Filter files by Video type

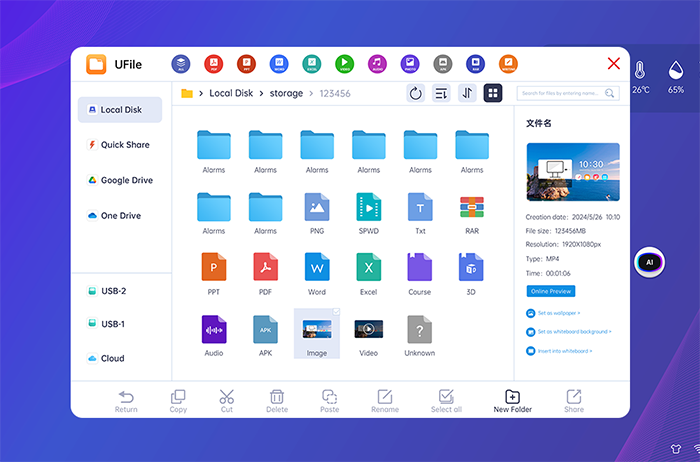coord(344,64)
